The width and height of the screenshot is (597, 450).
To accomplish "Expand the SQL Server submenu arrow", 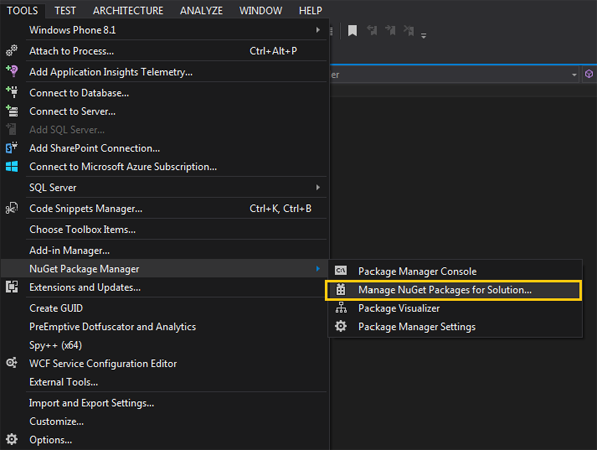I will pos(318,187).
